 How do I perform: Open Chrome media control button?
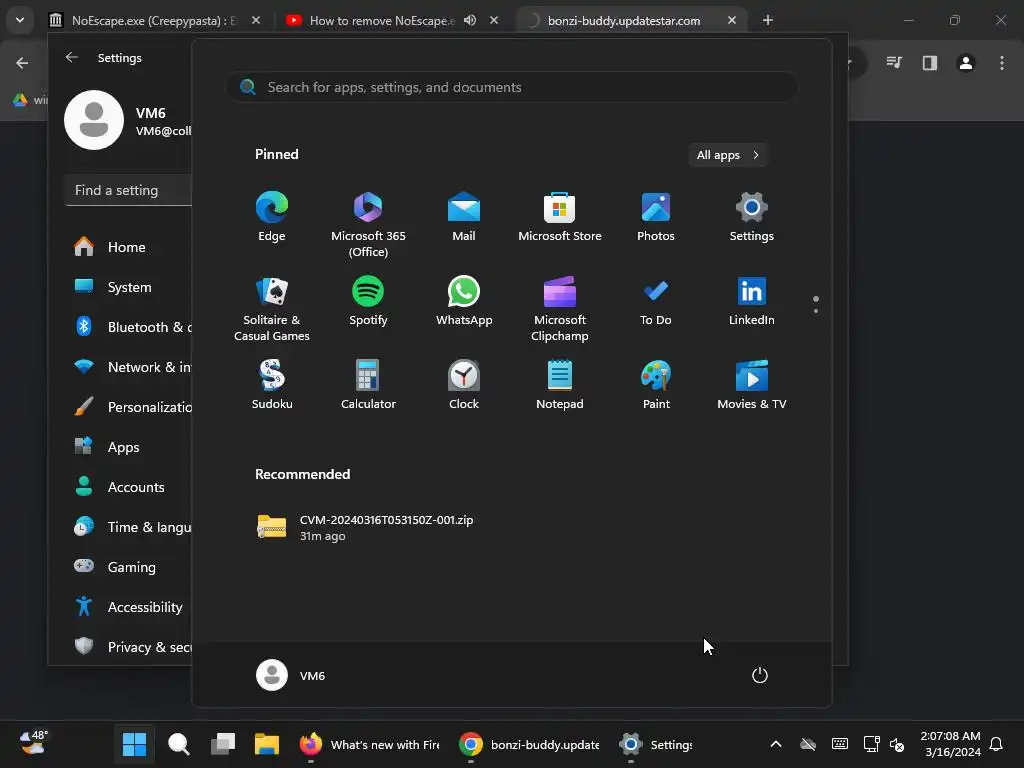[894, 63]
